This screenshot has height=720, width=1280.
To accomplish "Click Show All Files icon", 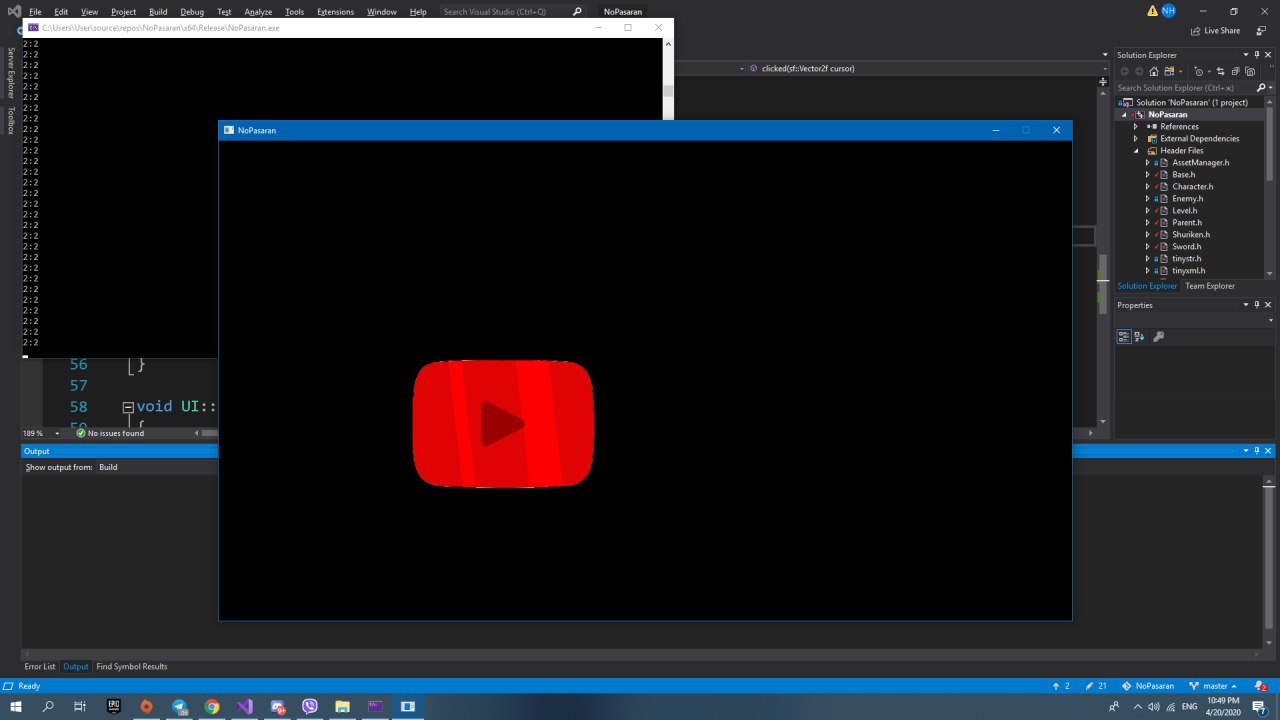I will pyautogui.click(x=1251, y=72).
